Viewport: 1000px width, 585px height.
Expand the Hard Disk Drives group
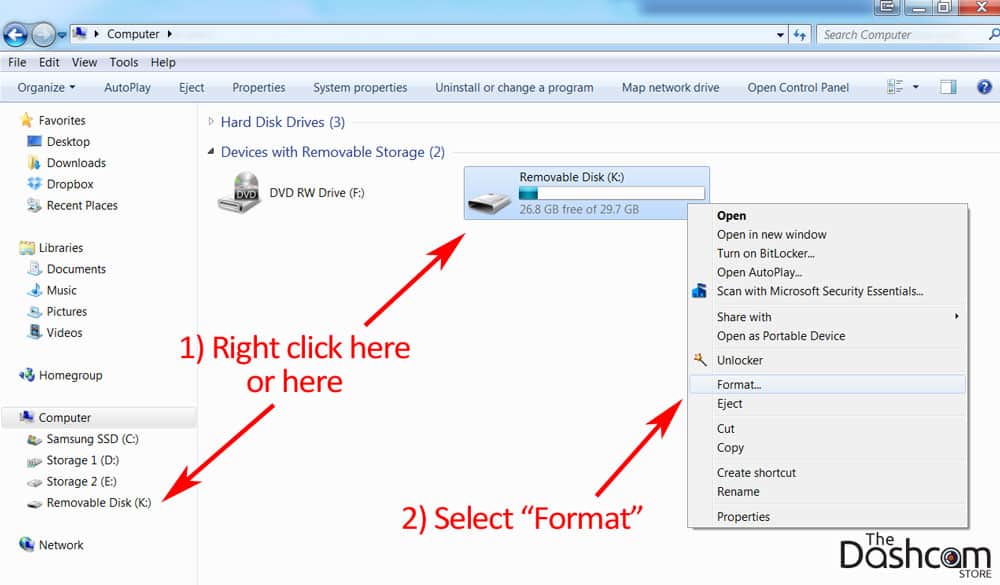pyautogui.click(x=211, y=122)
